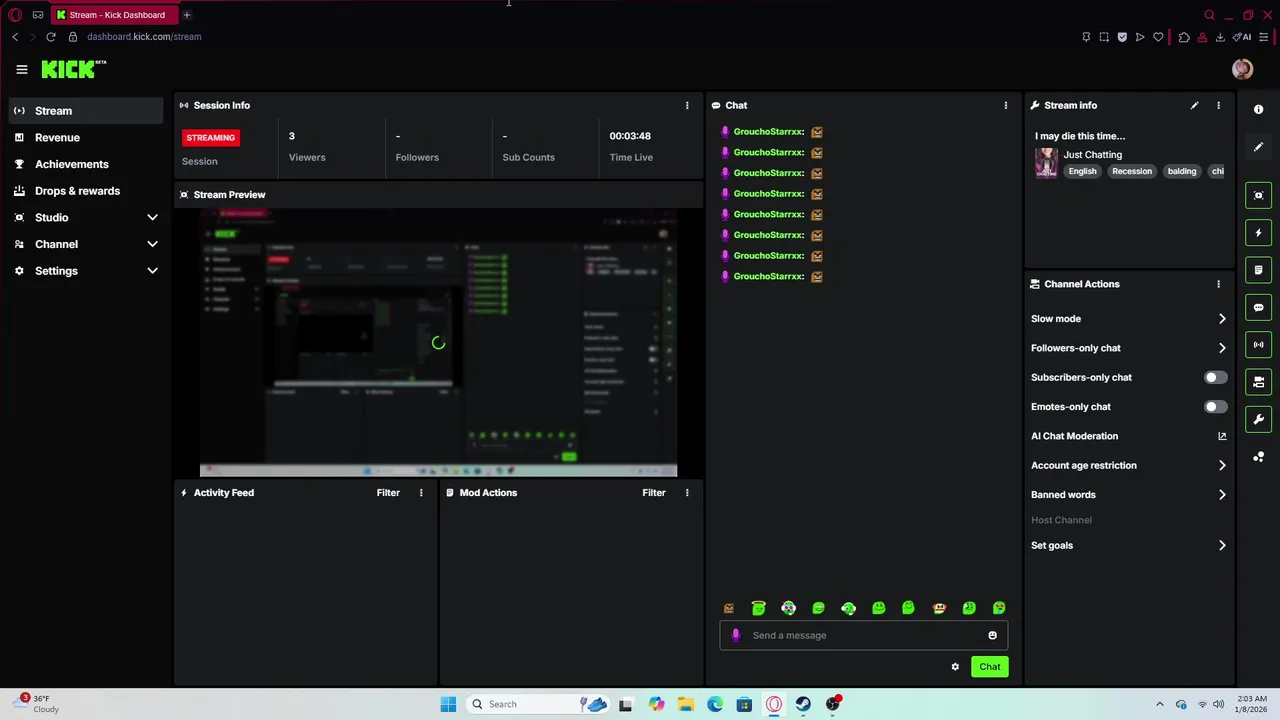Open Mod Actions options menu
Image resolution: width=1280 pixels, height=720 pixels.
pyautogui.click(x=687, y=493)
